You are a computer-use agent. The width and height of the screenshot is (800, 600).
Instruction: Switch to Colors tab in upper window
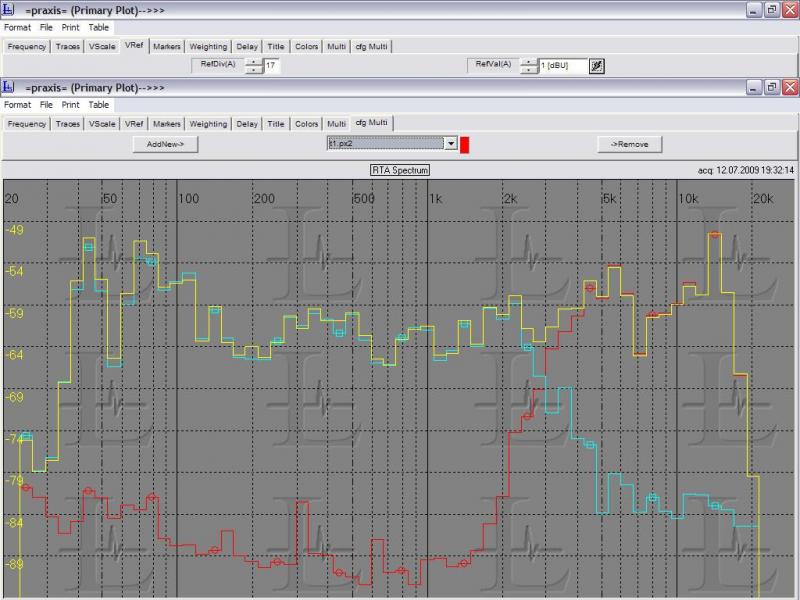point(307,46)
